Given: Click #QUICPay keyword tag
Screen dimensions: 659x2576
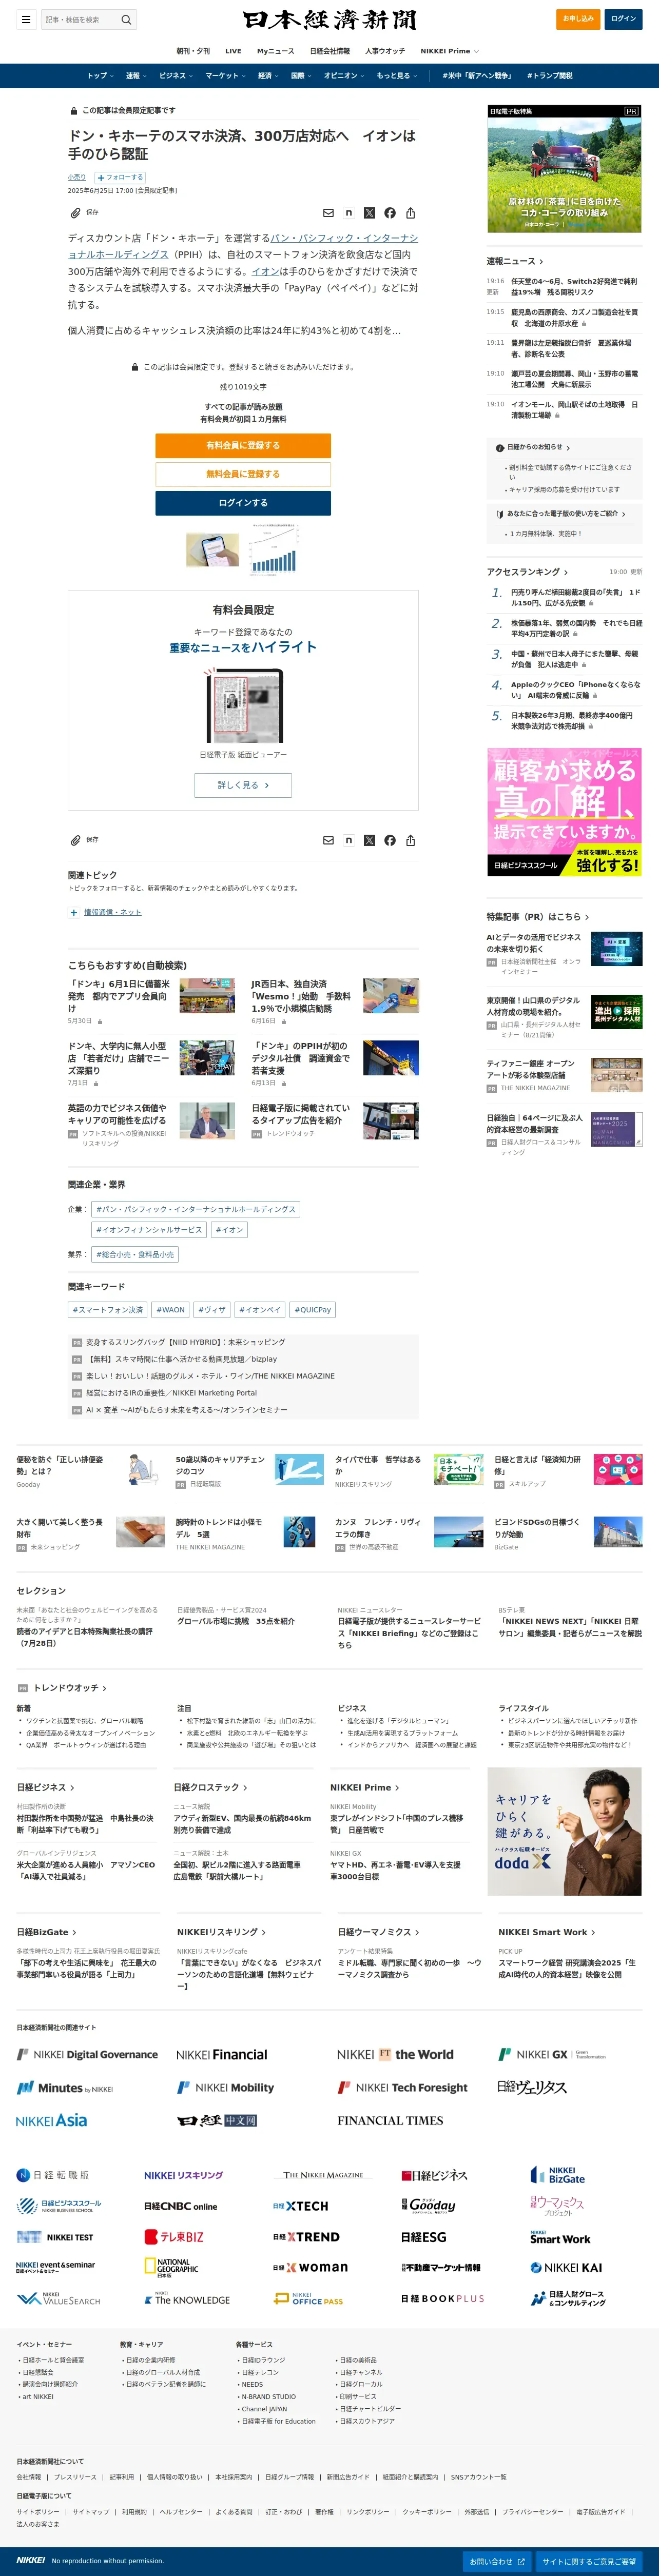Looking at the screenshot, I should [314, 1309].
